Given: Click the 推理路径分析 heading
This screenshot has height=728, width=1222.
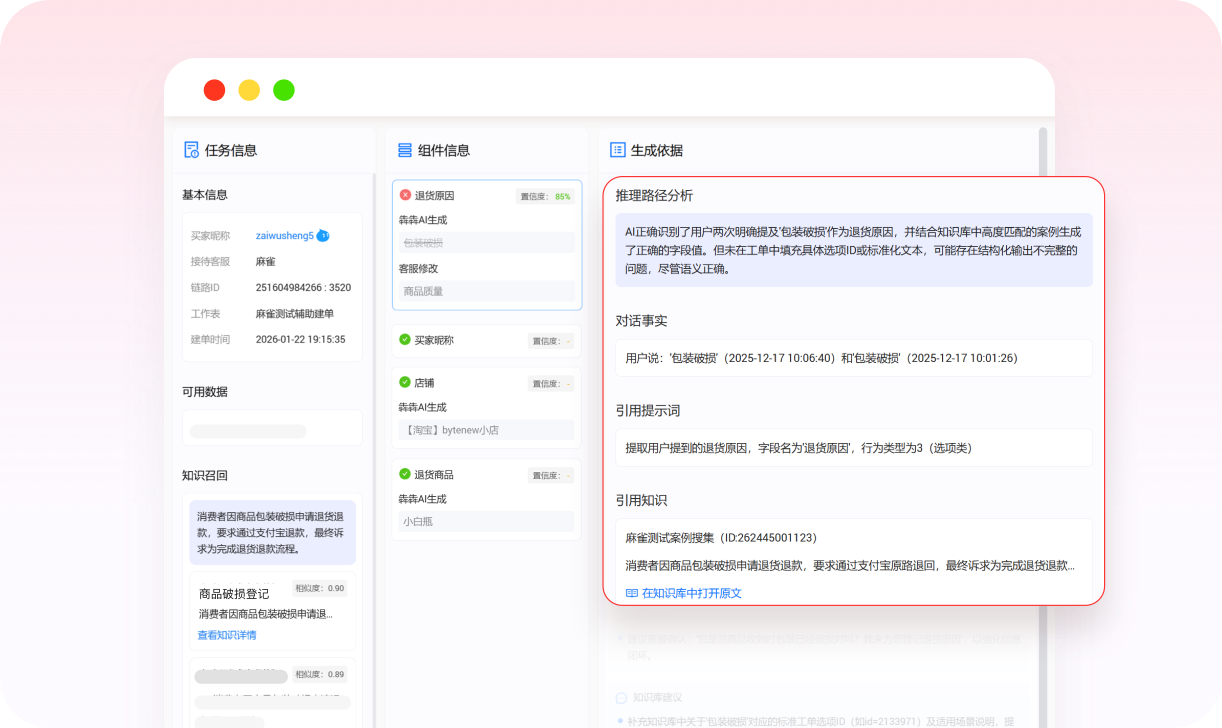Looking at the screenshot, I should pos(654,195).
